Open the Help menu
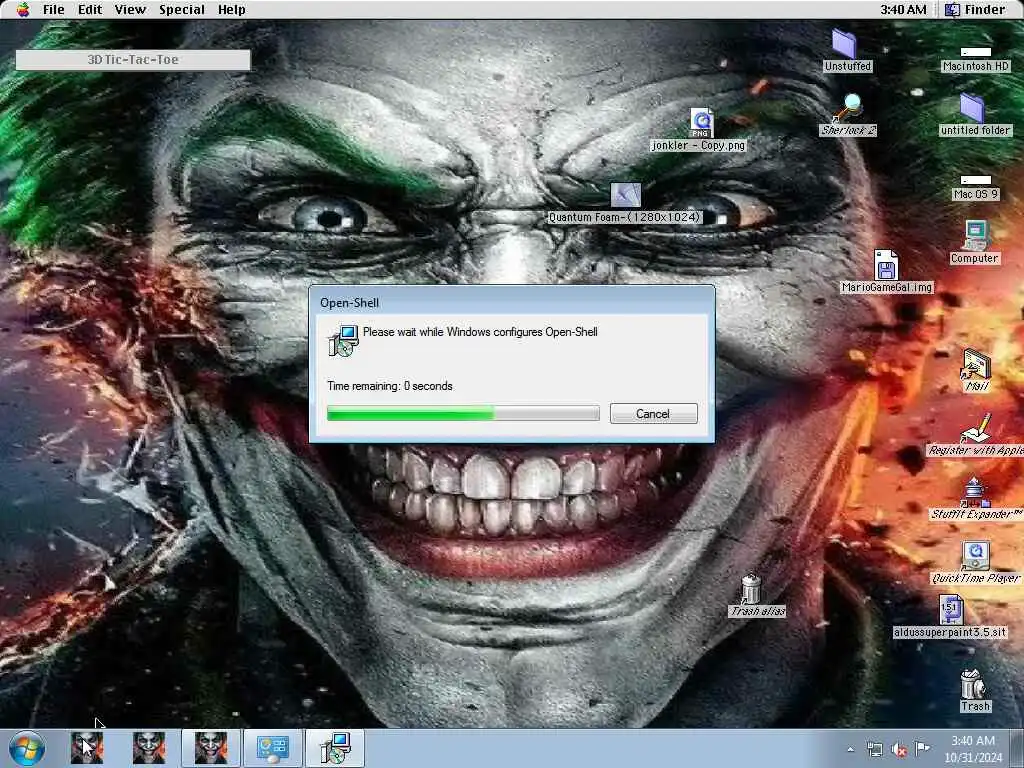 (231, 9)
